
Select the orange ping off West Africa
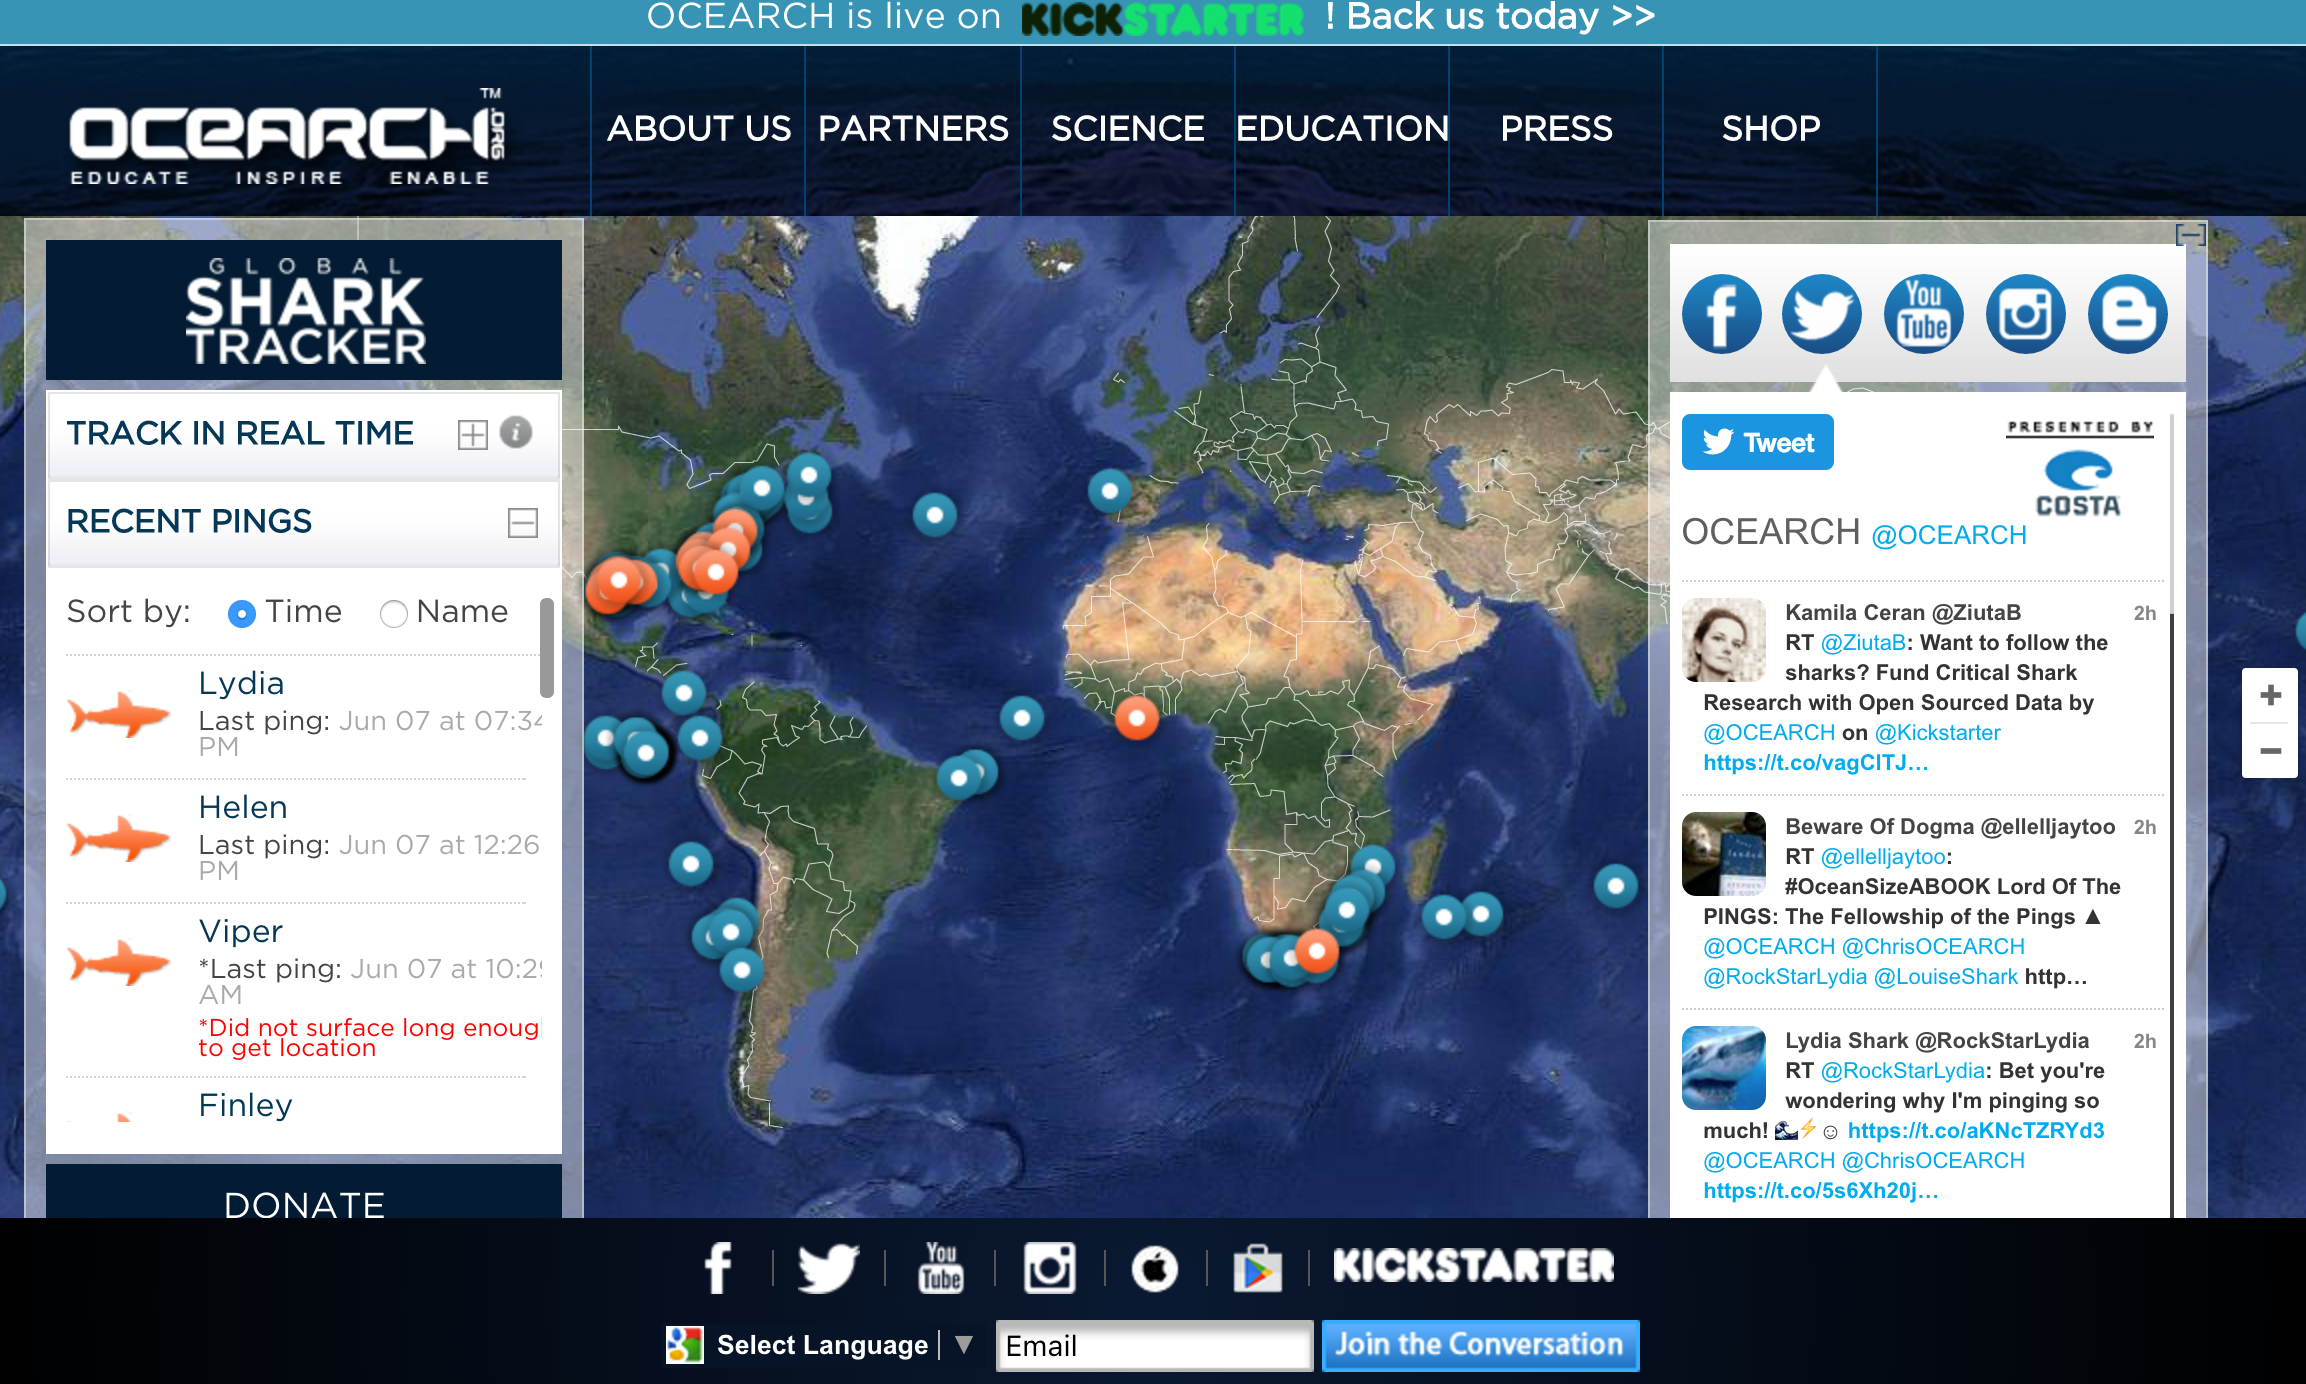[x=1137, y=717]
